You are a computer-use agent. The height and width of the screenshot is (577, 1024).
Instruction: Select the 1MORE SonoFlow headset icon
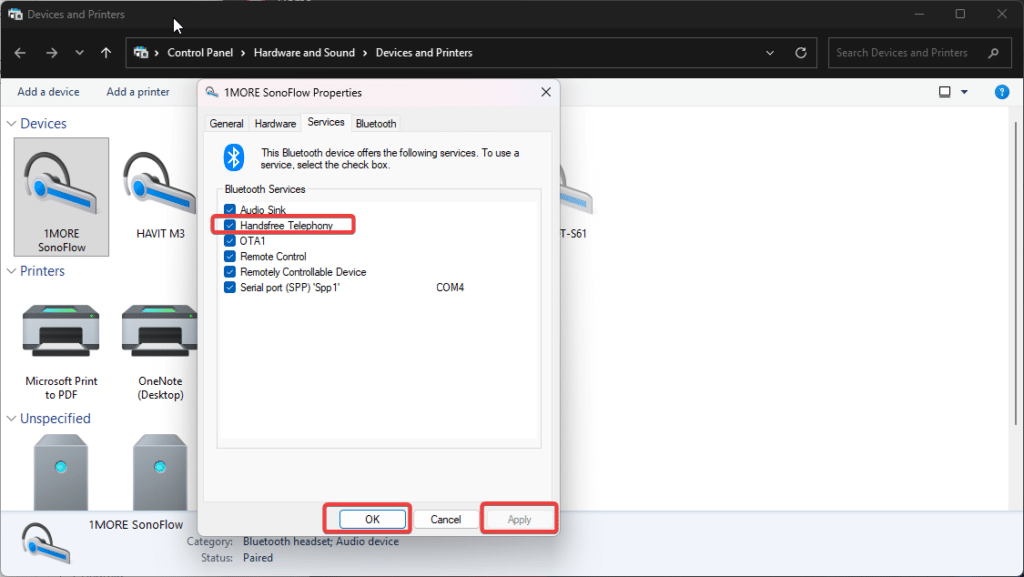61,196
